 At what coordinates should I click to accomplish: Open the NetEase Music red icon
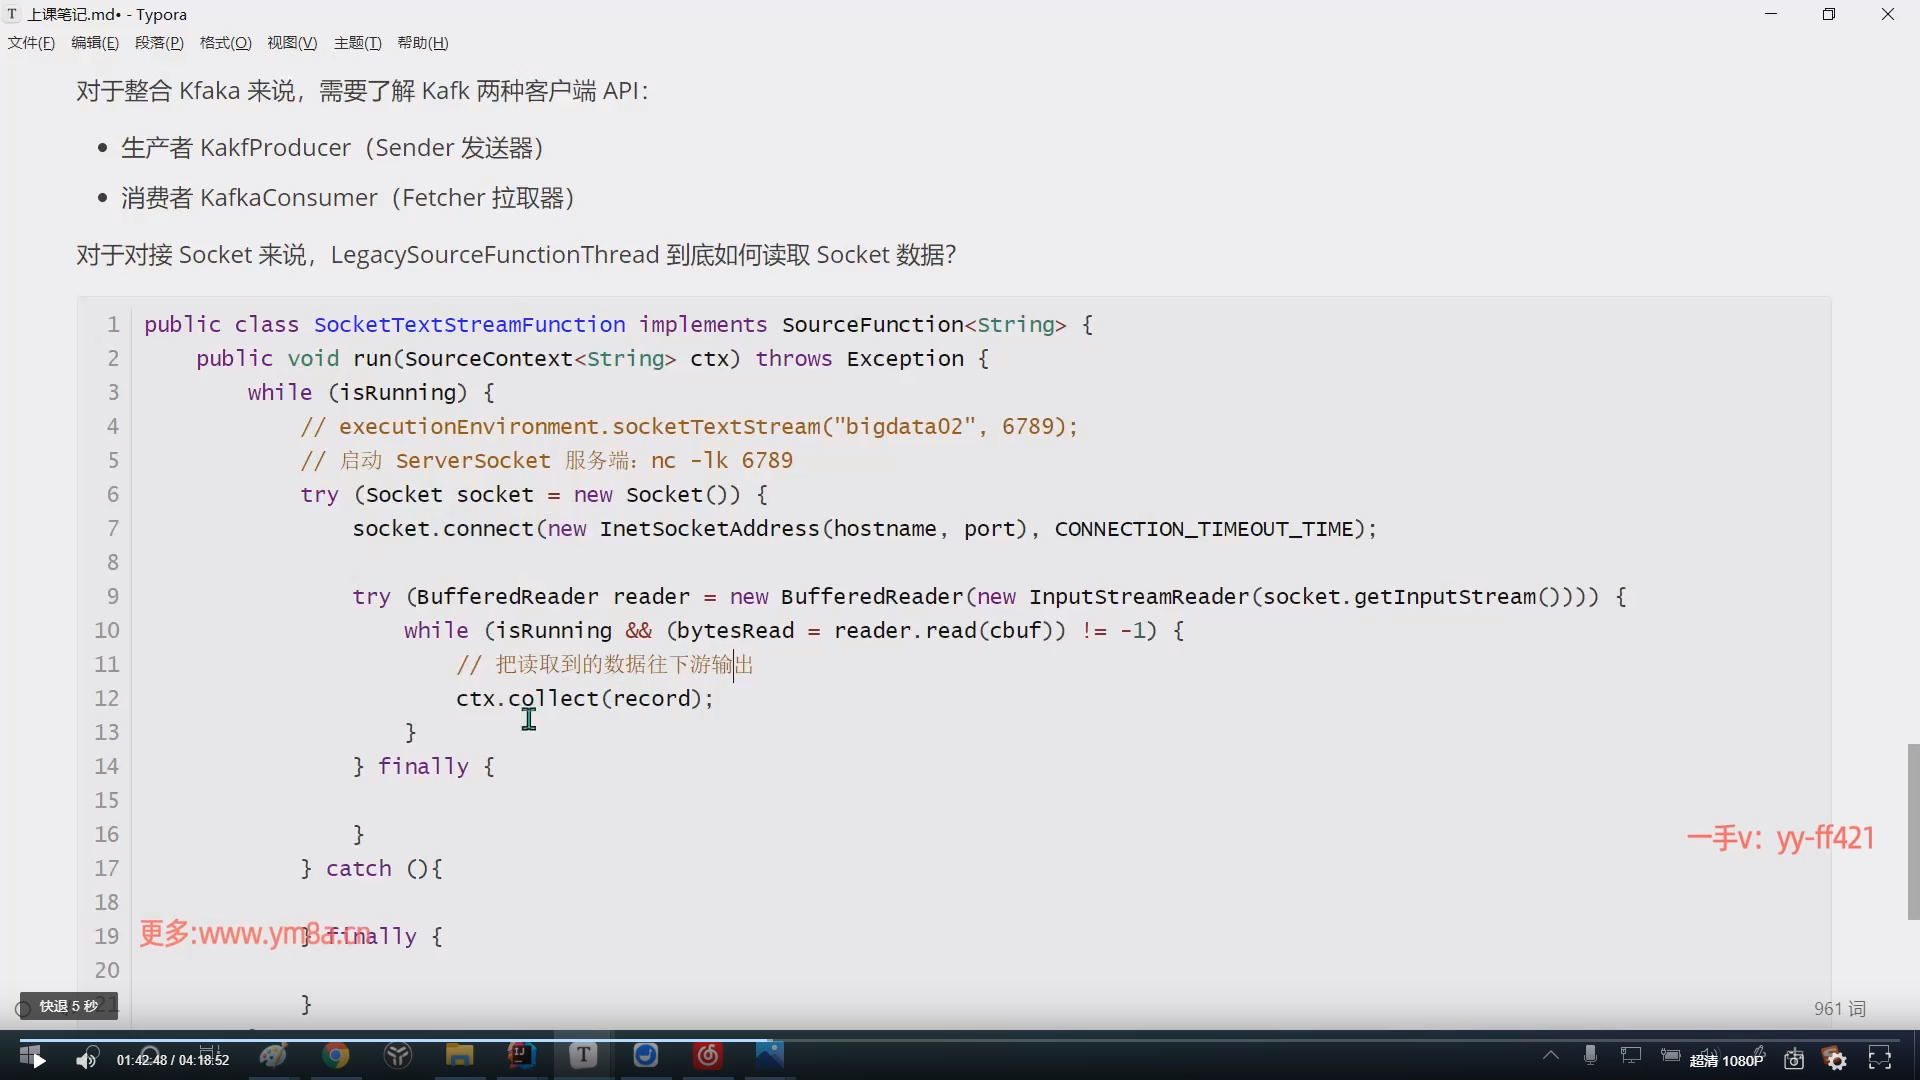(x=708, y=1056)
